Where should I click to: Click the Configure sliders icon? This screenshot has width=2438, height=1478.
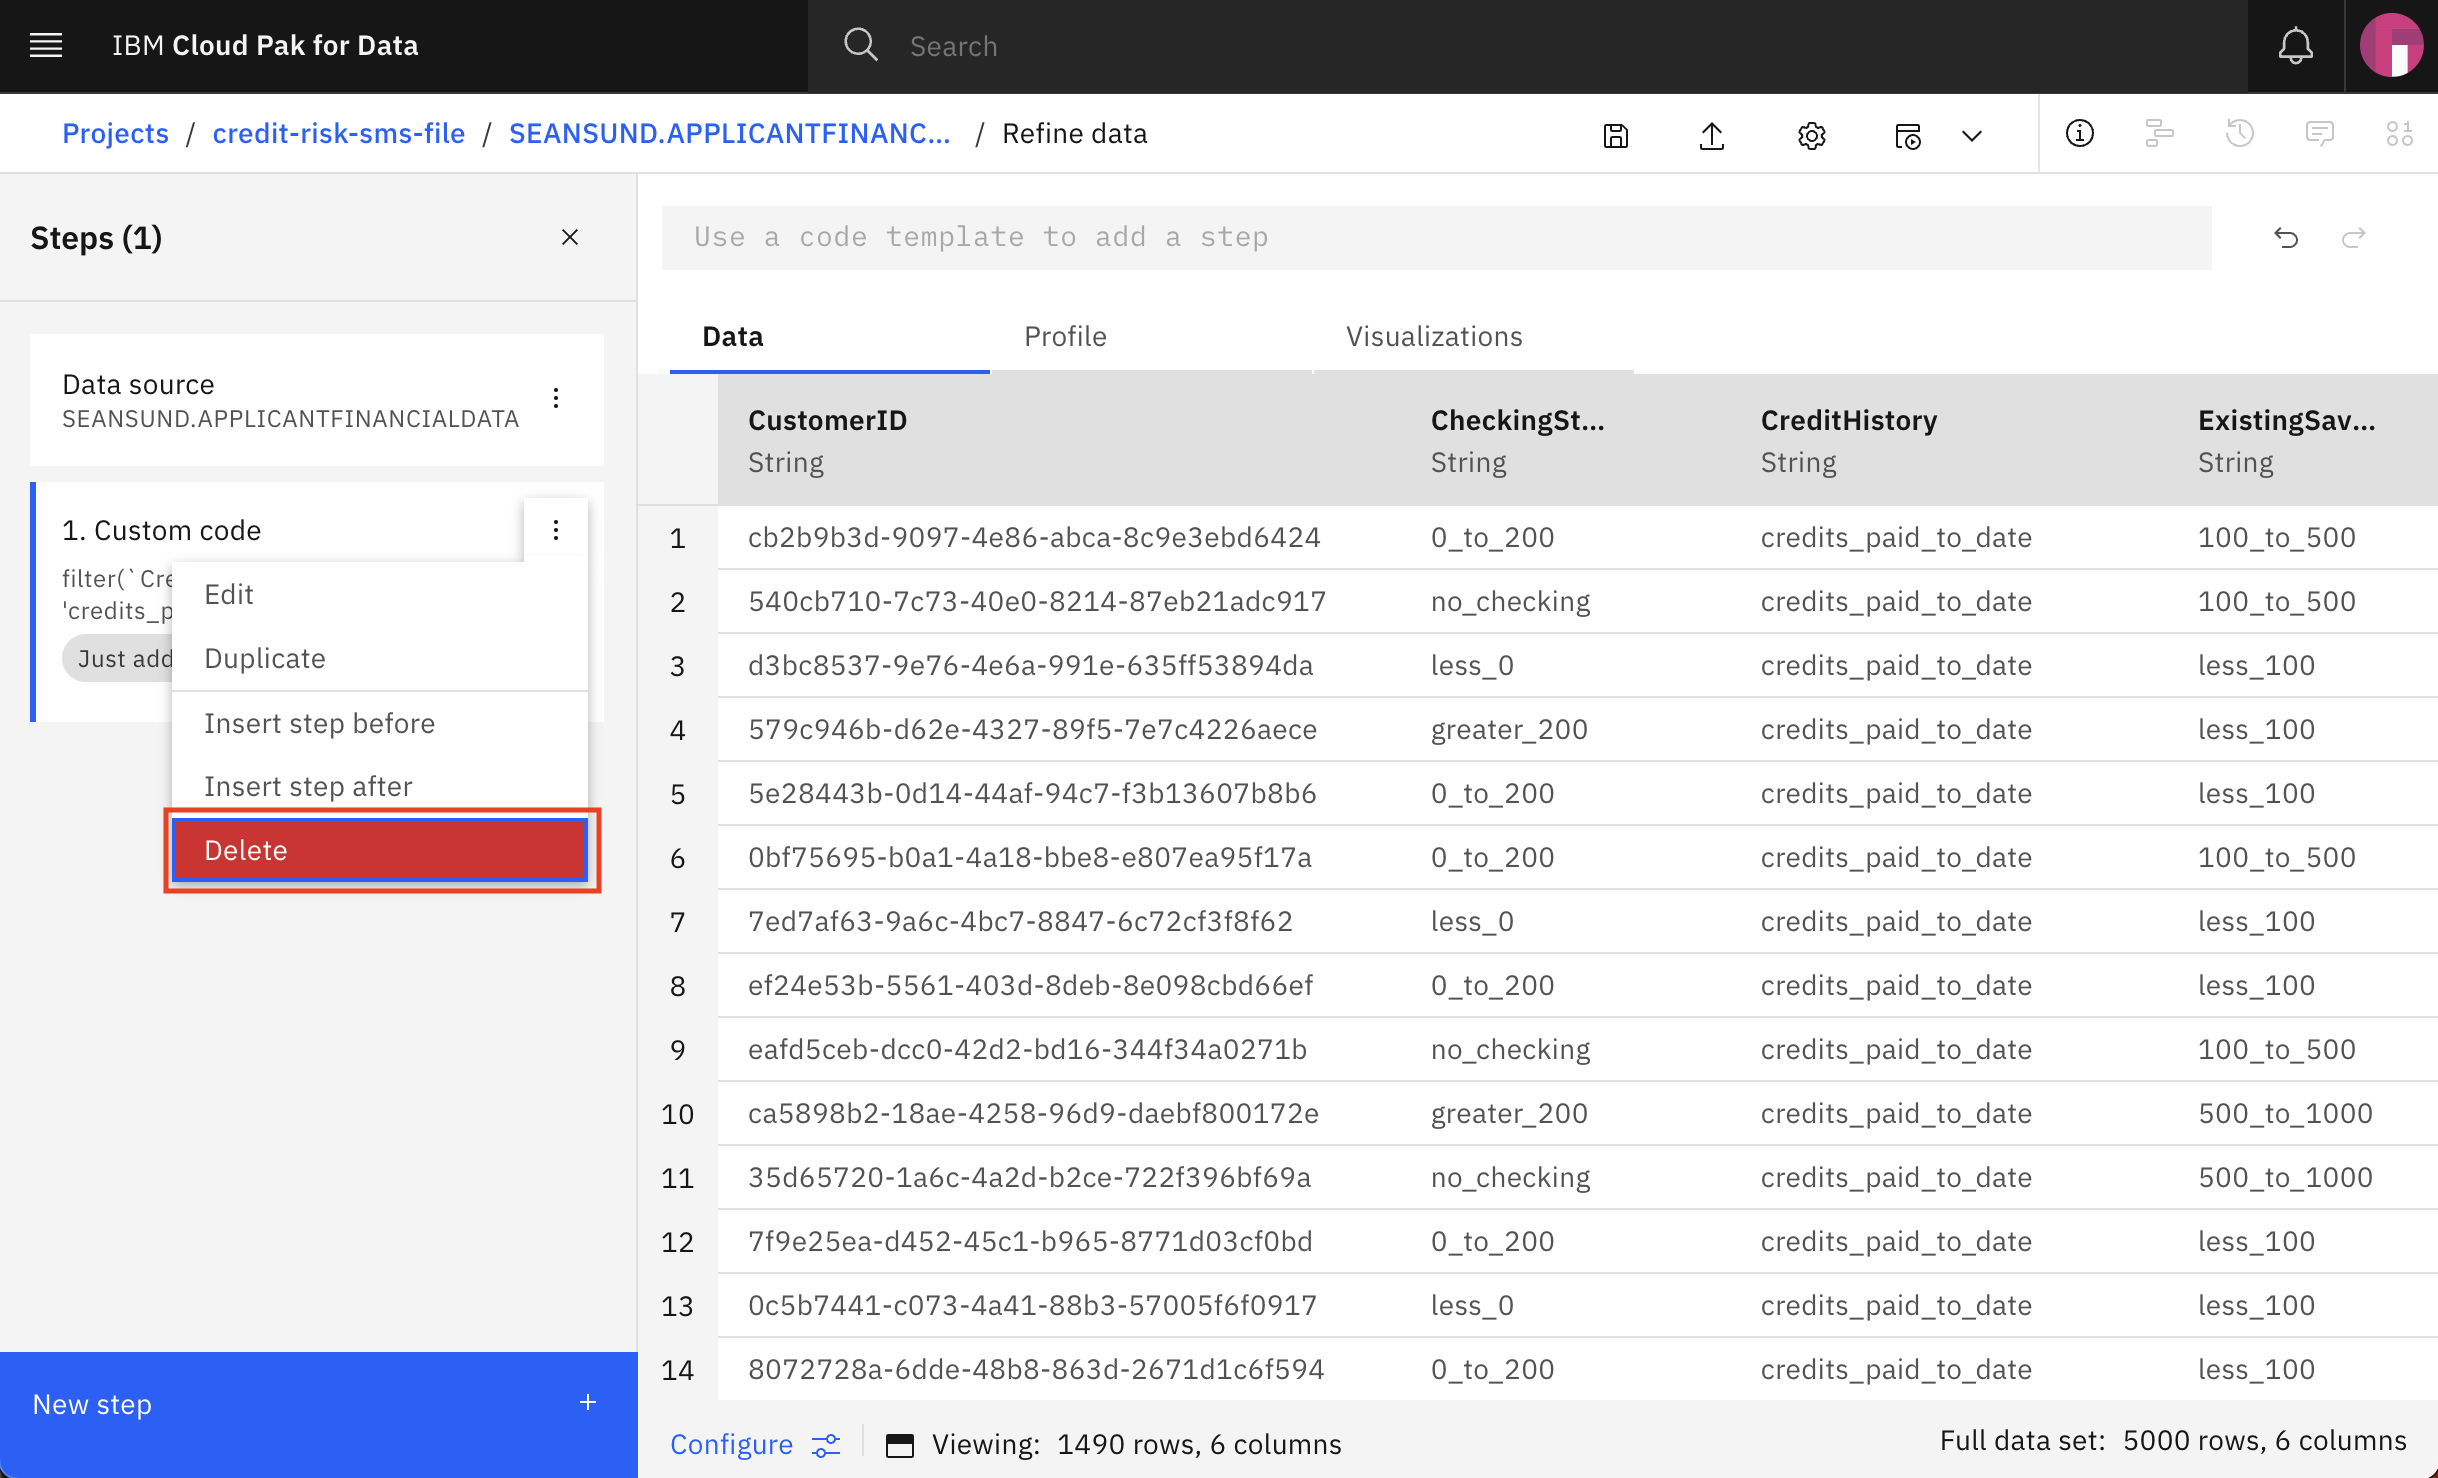(826, 1445)
